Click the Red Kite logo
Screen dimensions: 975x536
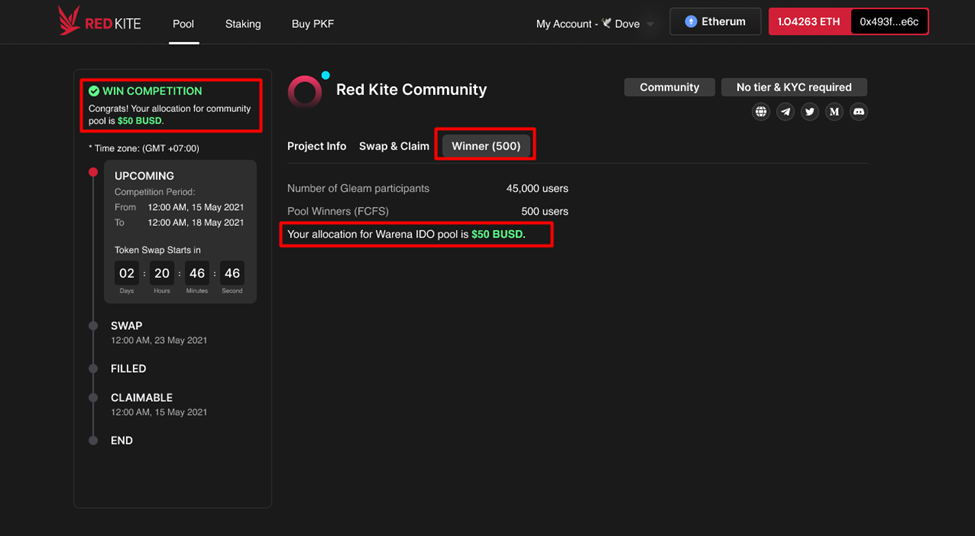coord(99,21)
